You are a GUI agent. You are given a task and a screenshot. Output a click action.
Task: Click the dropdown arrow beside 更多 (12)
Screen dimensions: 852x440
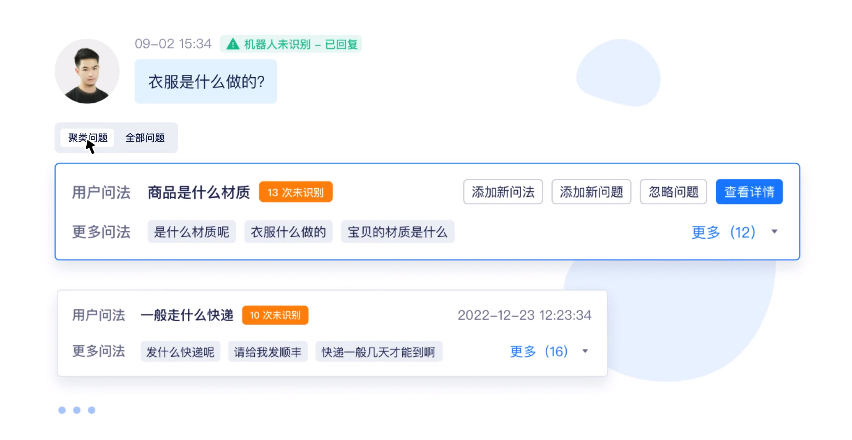pos(774,232)
